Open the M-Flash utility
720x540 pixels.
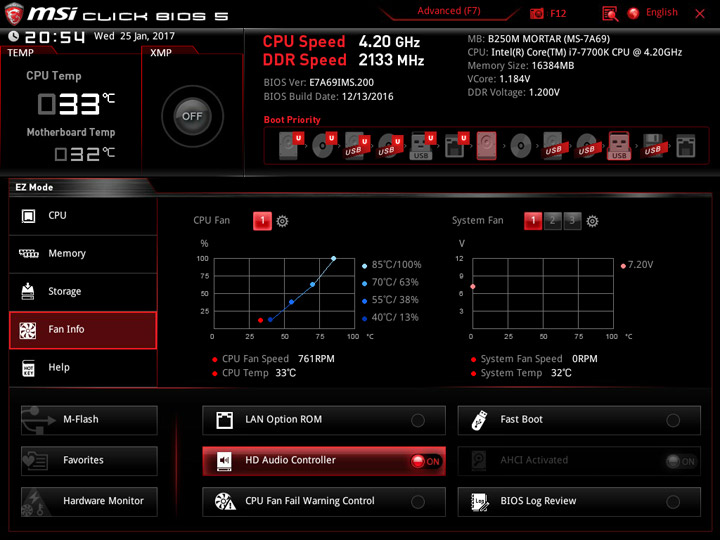click(x=89, y=420)
